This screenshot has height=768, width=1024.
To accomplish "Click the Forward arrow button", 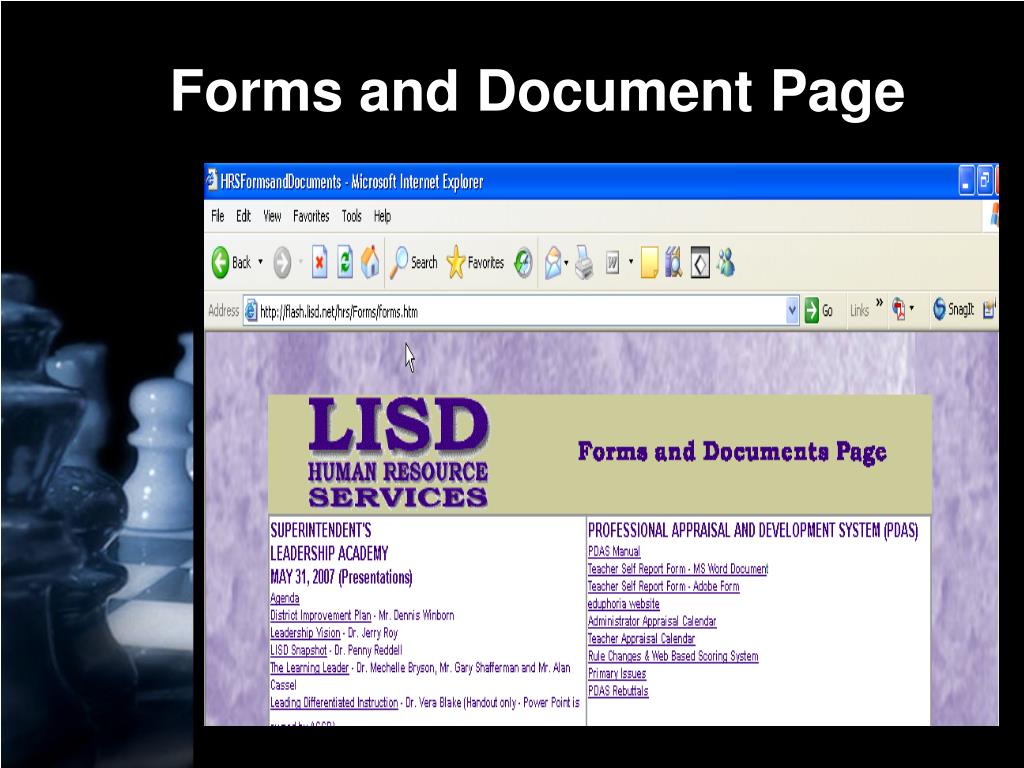I will (x=282, y=263).
